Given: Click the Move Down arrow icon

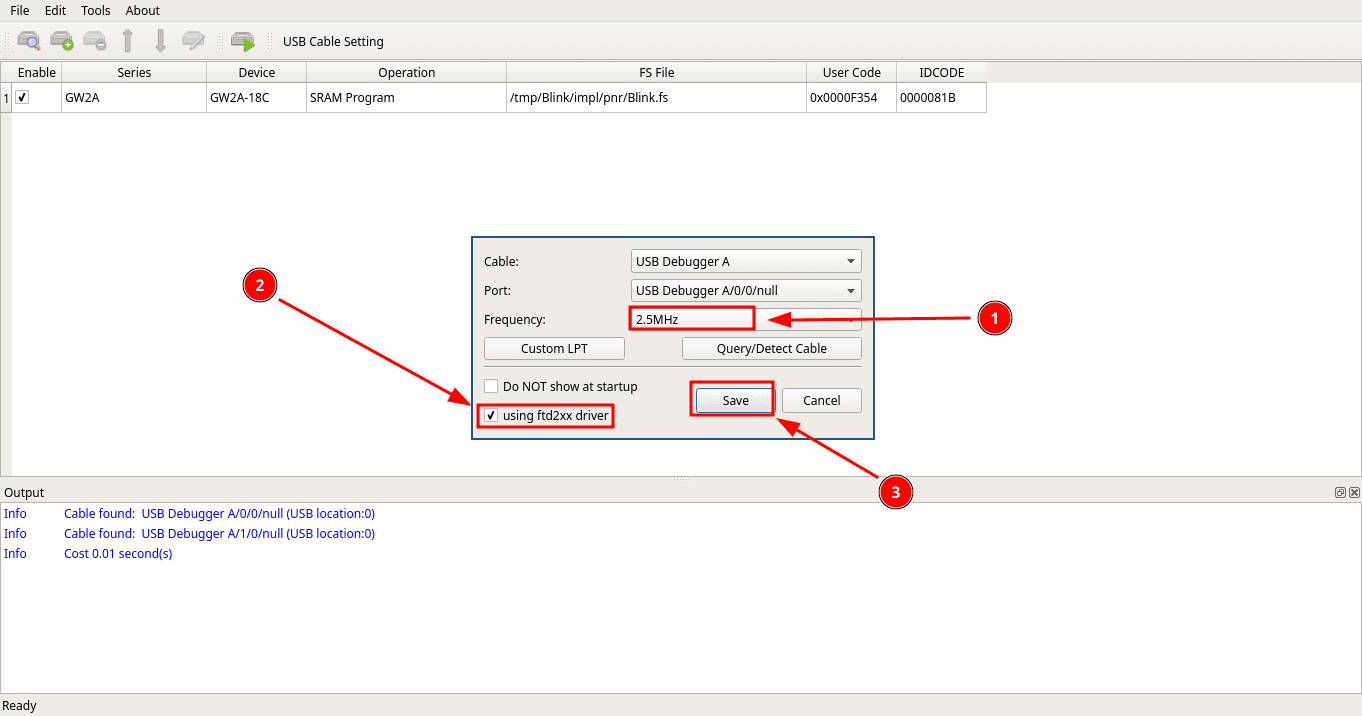Looking at the screenshot, I should pyautogui.click(x=160, y=41).
